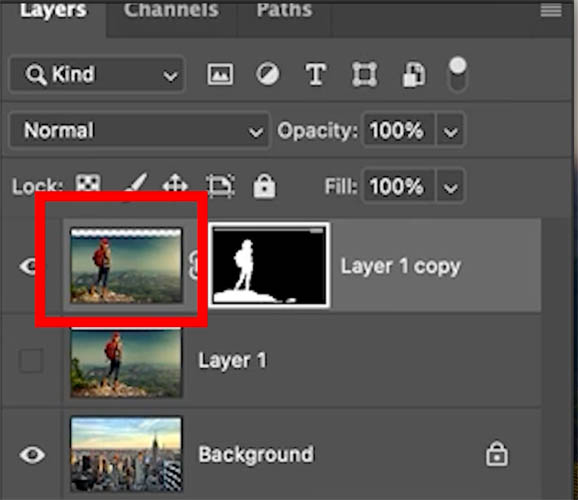Image resolution: width=578 pixels, height=500 pixels.
Task: Lock layer position move icon
Action: click(175, 184)
